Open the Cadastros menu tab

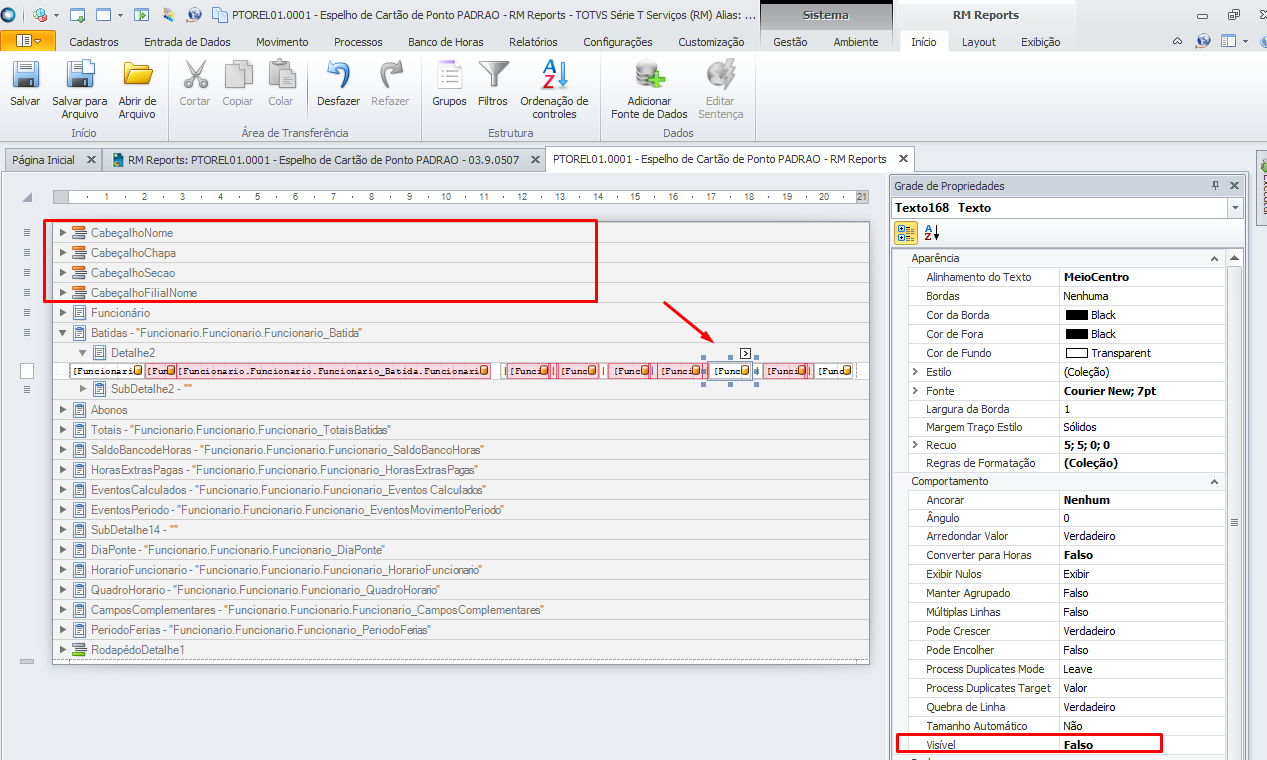coord(94,42)
